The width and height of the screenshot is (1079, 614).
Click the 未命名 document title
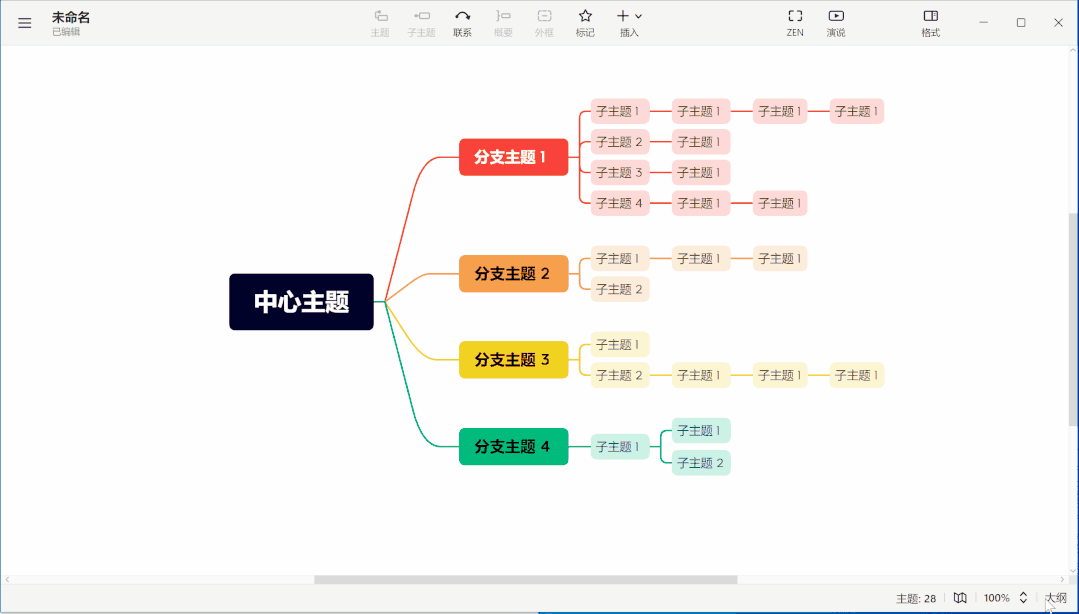pos(71,17)
